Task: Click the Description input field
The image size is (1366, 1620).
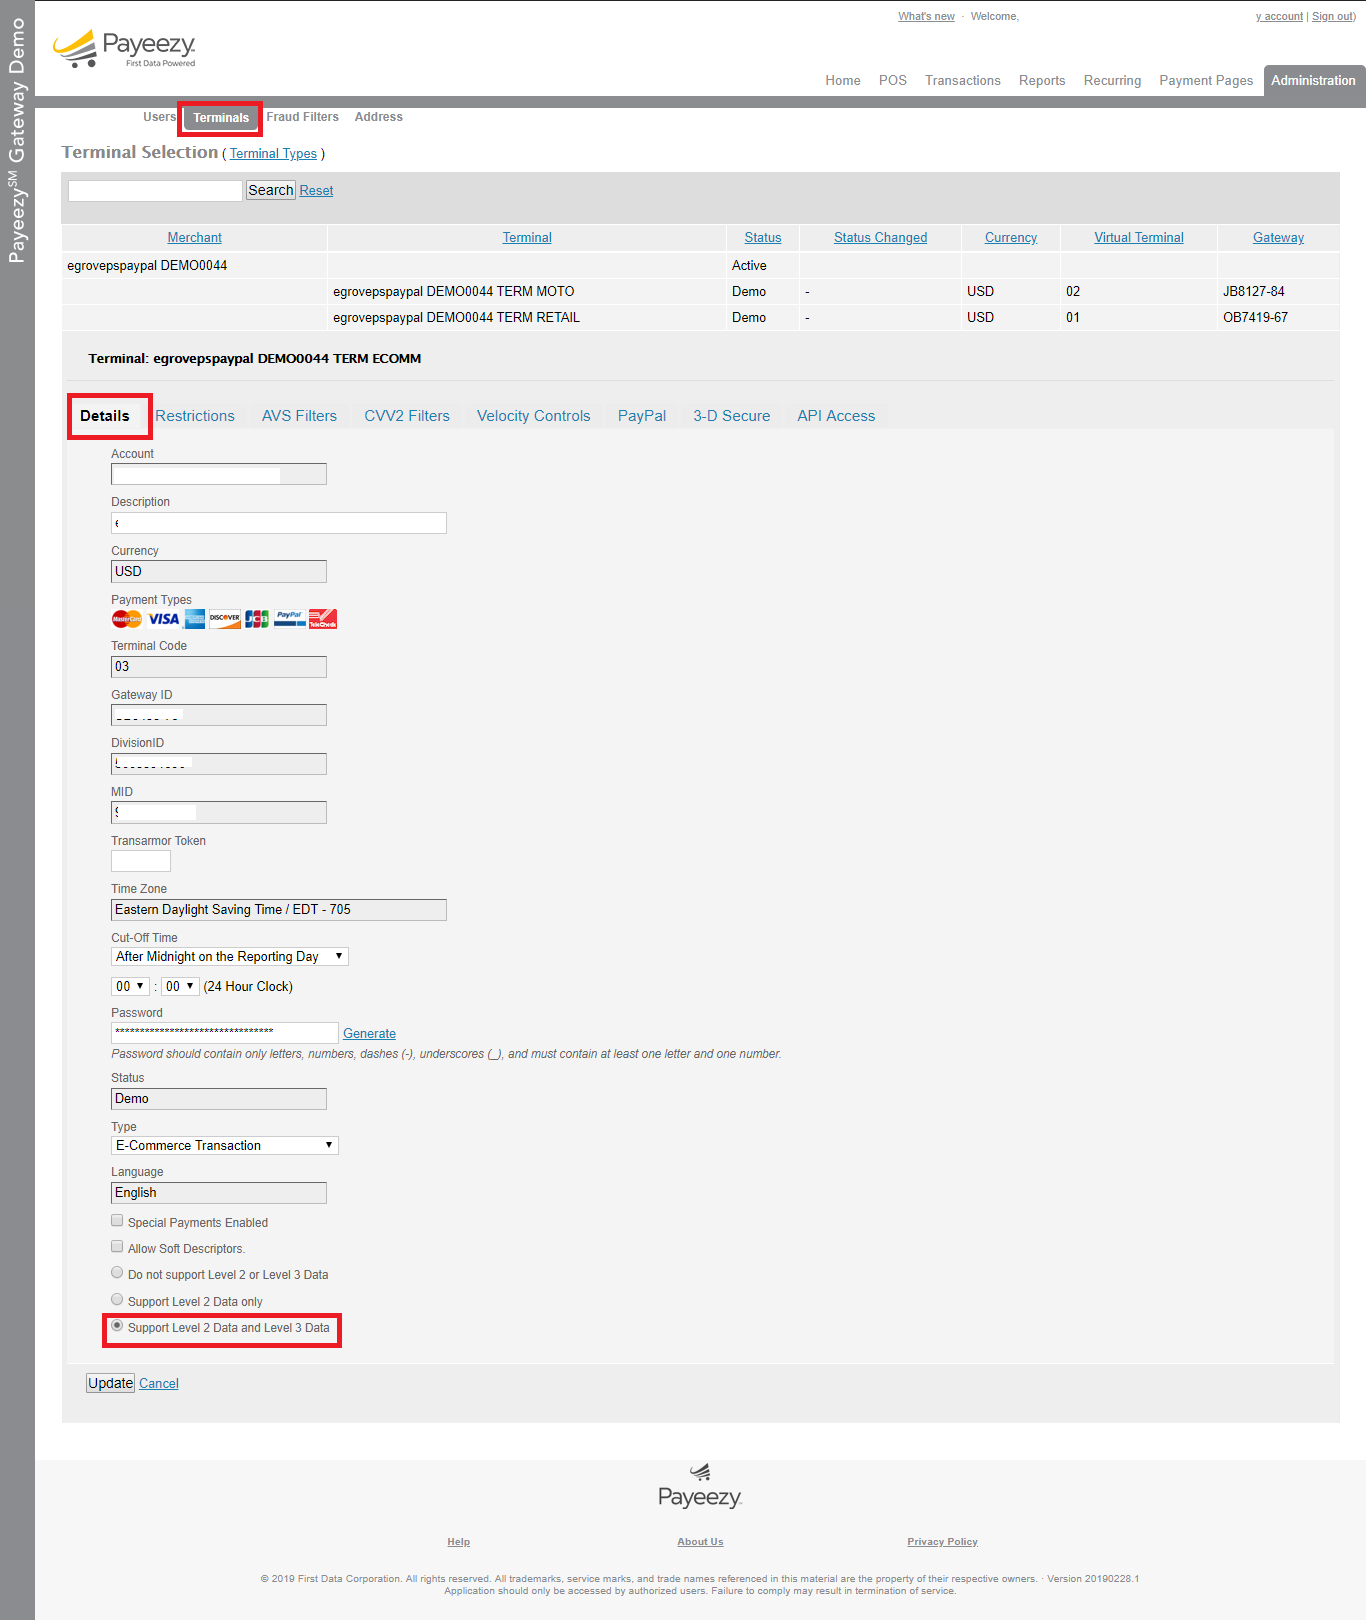Action: (279, 523)
